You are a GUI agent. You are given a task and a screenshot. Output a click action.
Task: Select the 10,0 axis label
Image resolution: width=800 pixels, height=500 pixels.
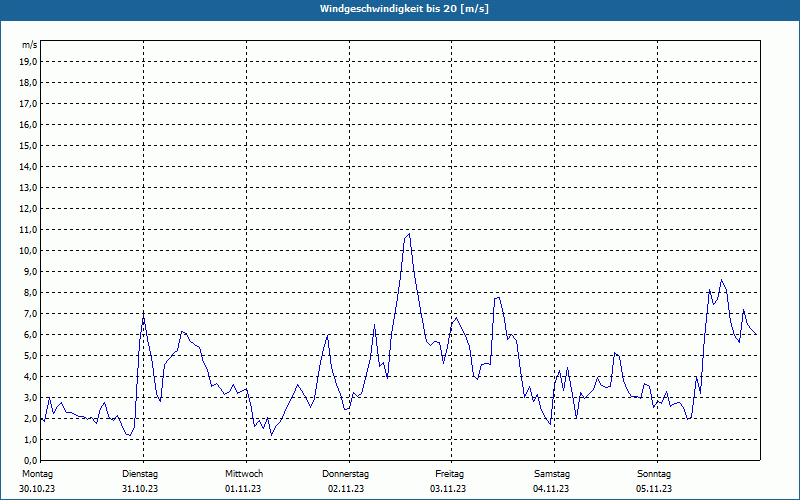[28, 251]
